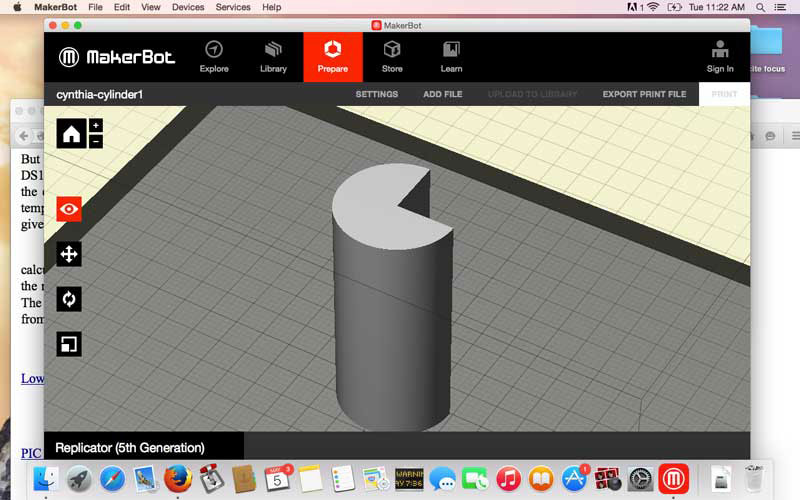This screenshot has width=800, height=500.
Task: Click the Replicator (5th Generation) printer label
Action: 130,448
